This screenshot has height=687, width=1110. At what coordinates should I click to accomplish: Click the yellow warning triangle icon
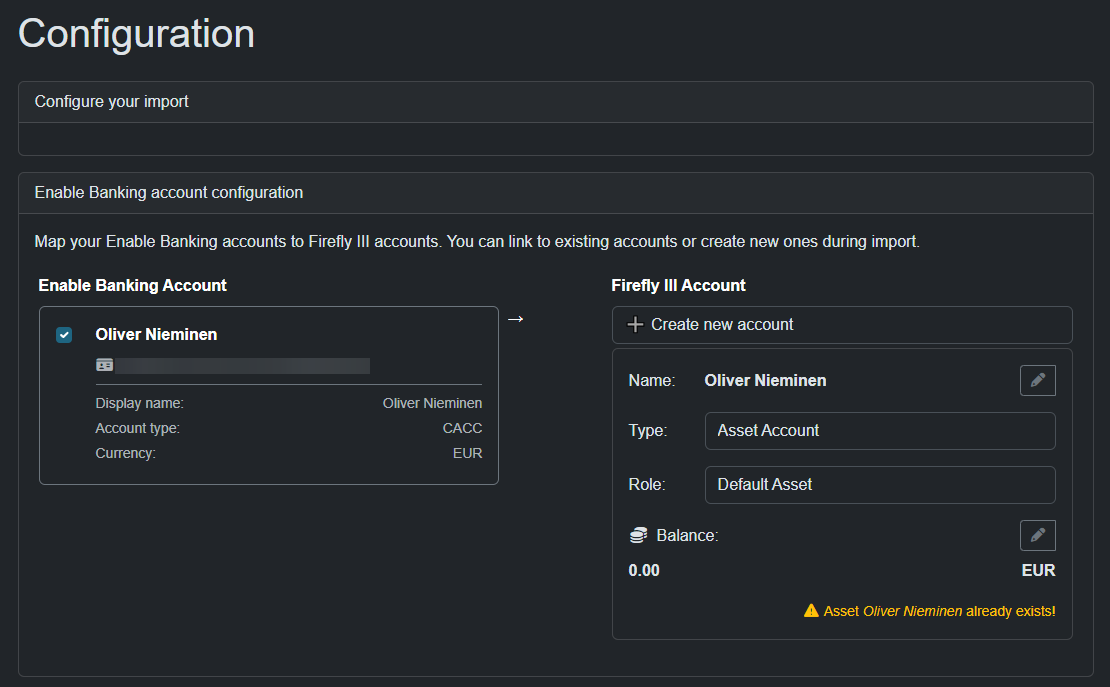pos(812,611)
